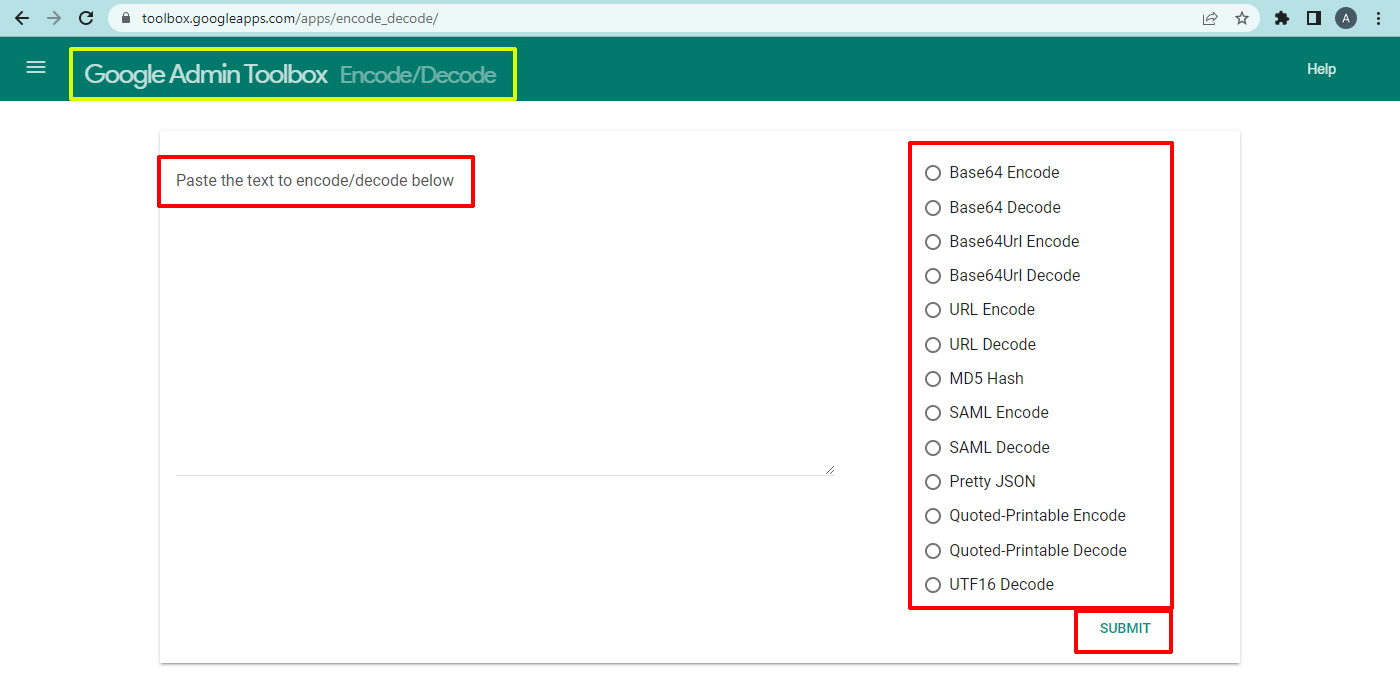Click the share page icon
Viewport: 1400px width, 694px height.
(1210, 18)
